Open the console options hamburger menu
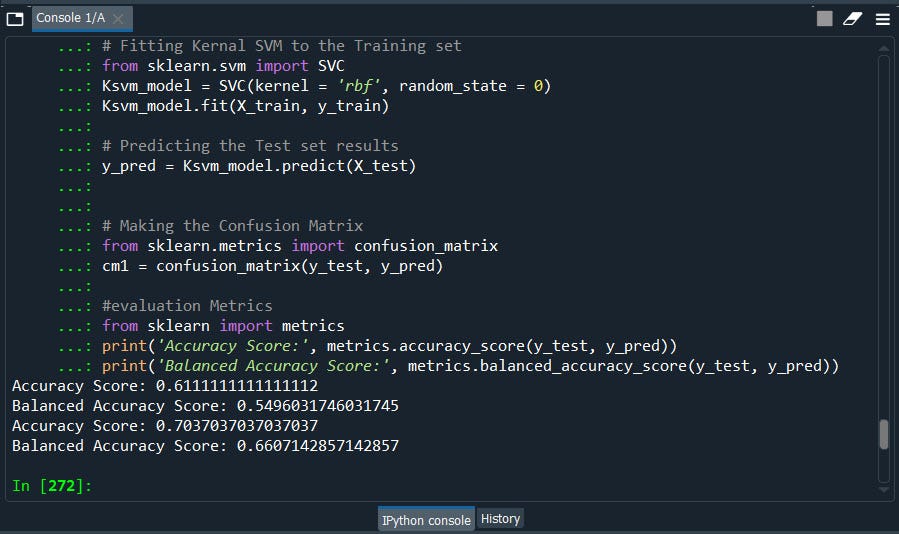The image size is (899, 534). pyautogui.click(x=883, y=20)
